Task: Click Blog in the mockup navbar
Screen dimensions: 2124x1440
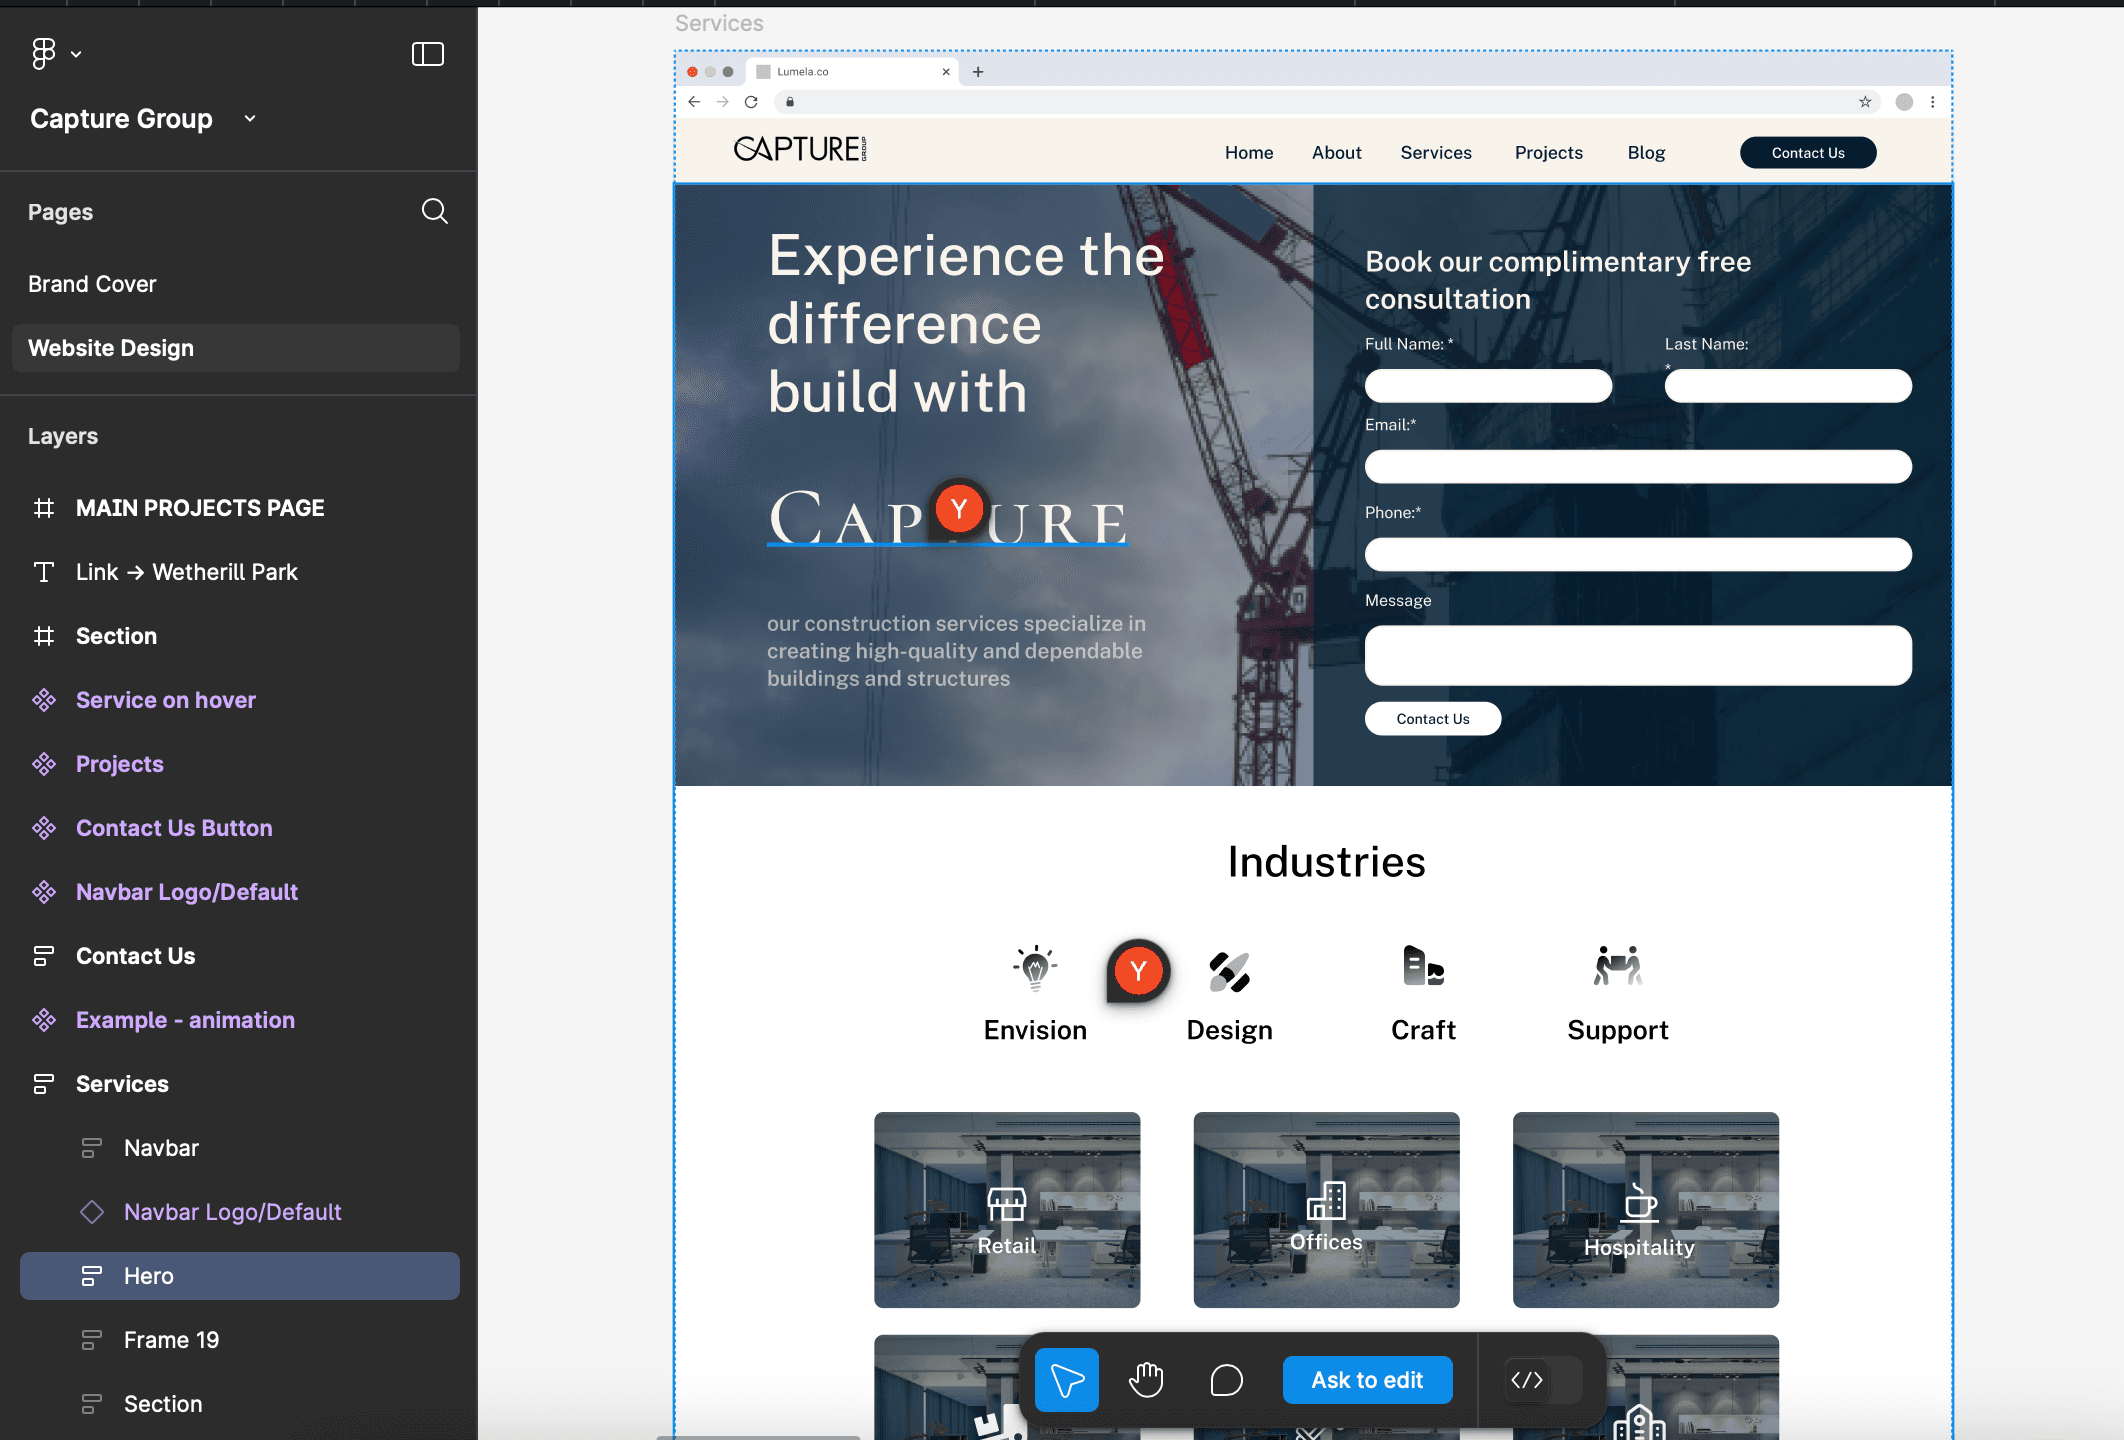Action: click(1646, 153)
